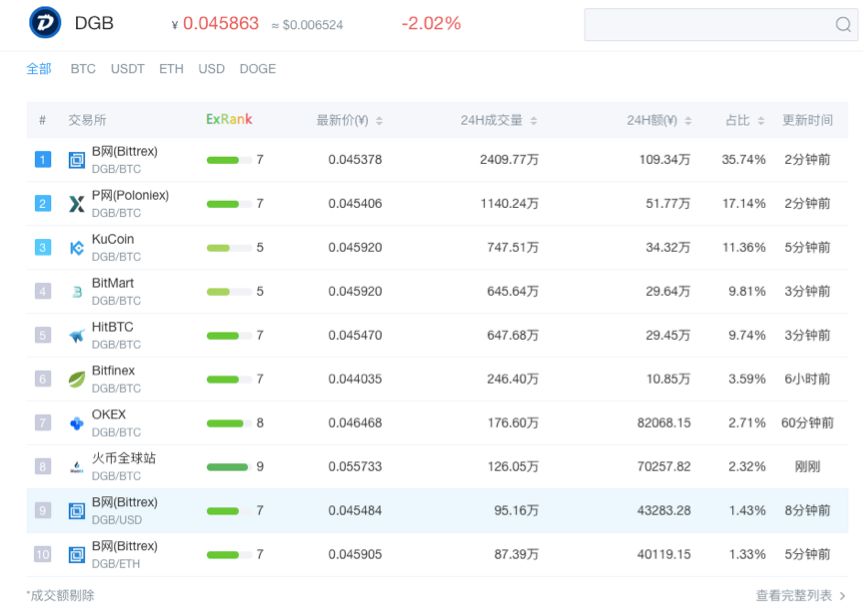The image size is (864, 609).
Task: Click the 更新时间 column header
Action: pos(807,120)
